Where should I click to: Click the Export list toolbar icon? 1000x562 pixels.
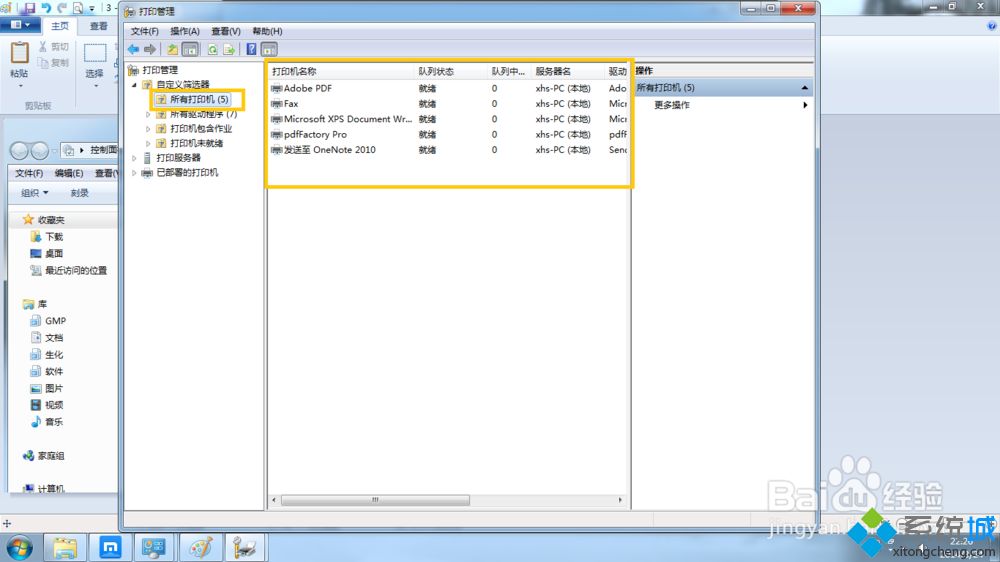pos(229,49)
